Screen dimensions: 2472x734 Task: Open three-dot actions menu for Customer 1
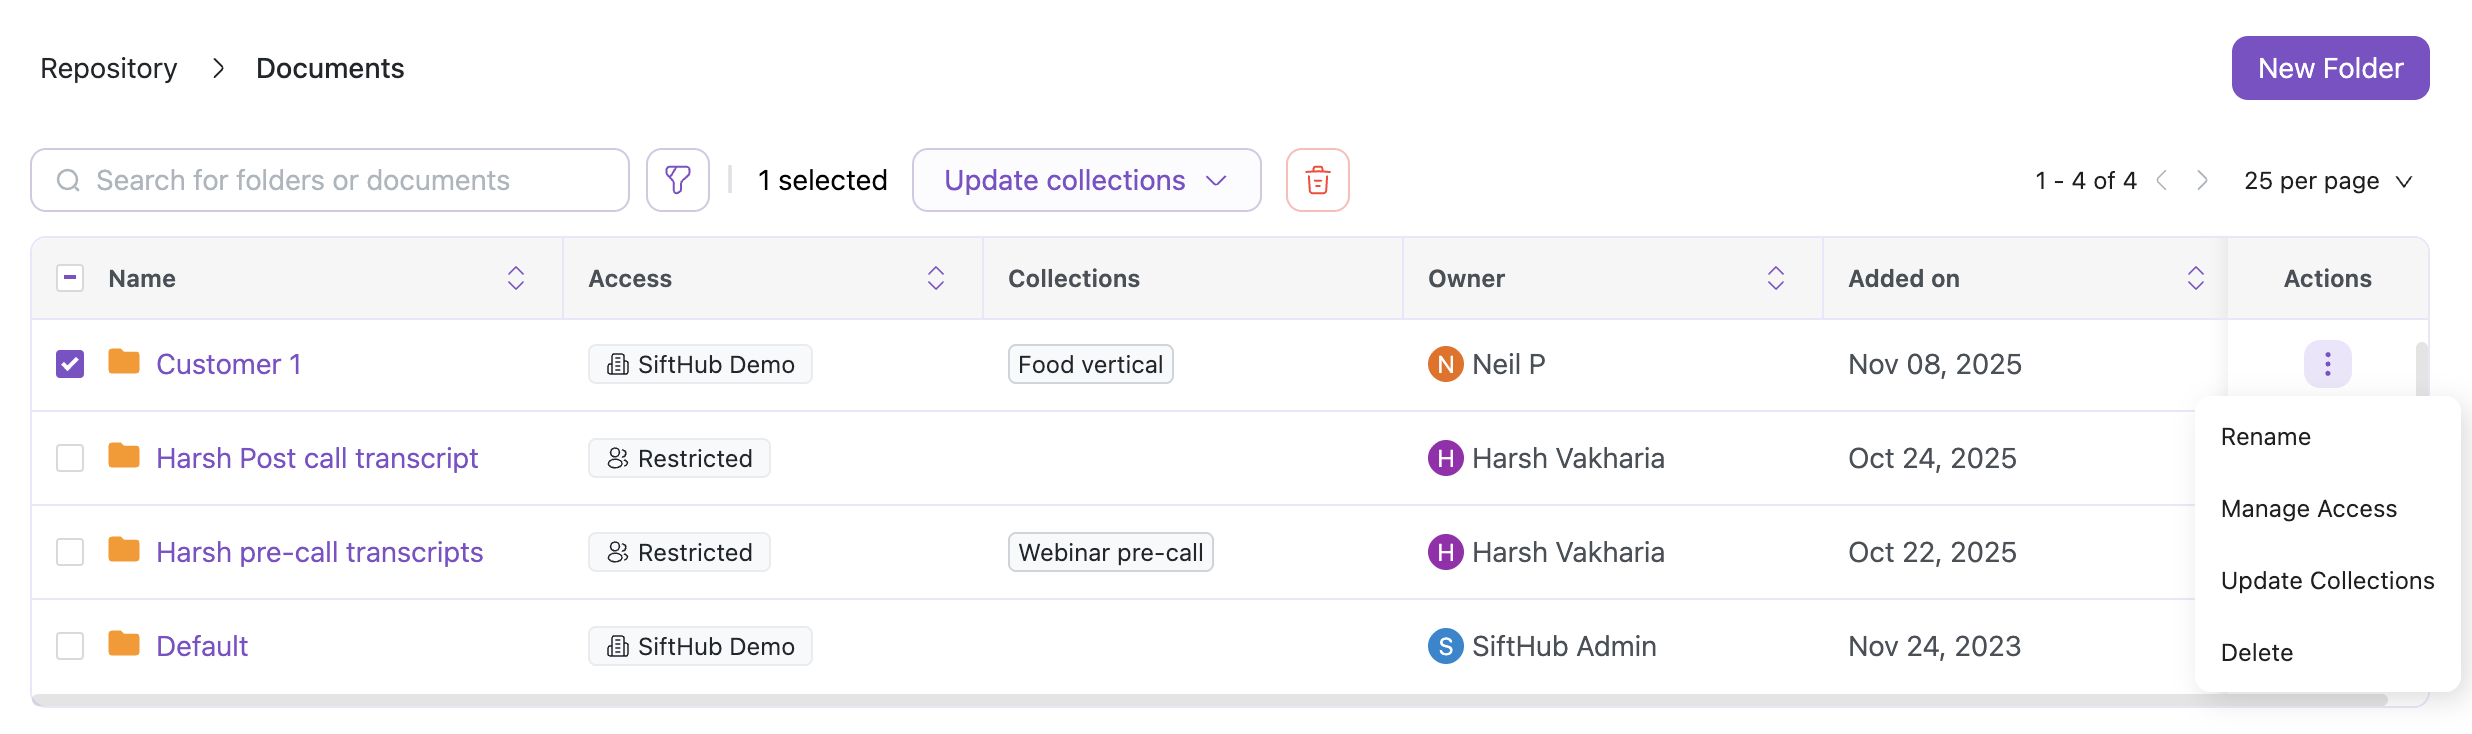(x=2327, y=364)
